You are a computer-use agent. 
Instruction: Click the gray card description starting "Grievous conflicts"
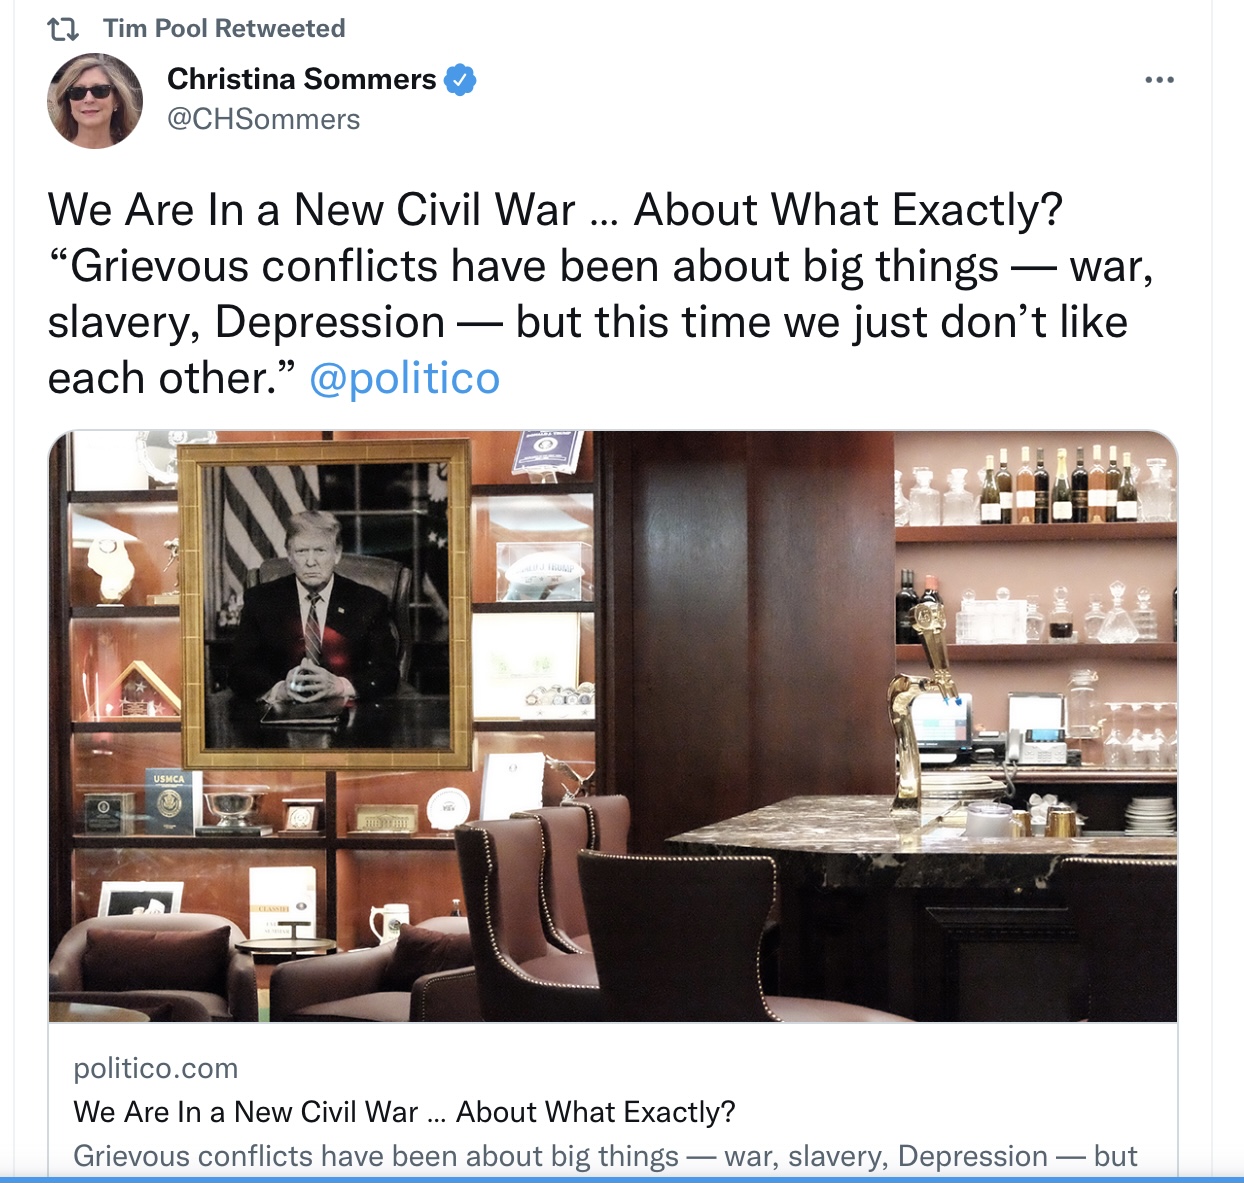(x=605, y=1156)
